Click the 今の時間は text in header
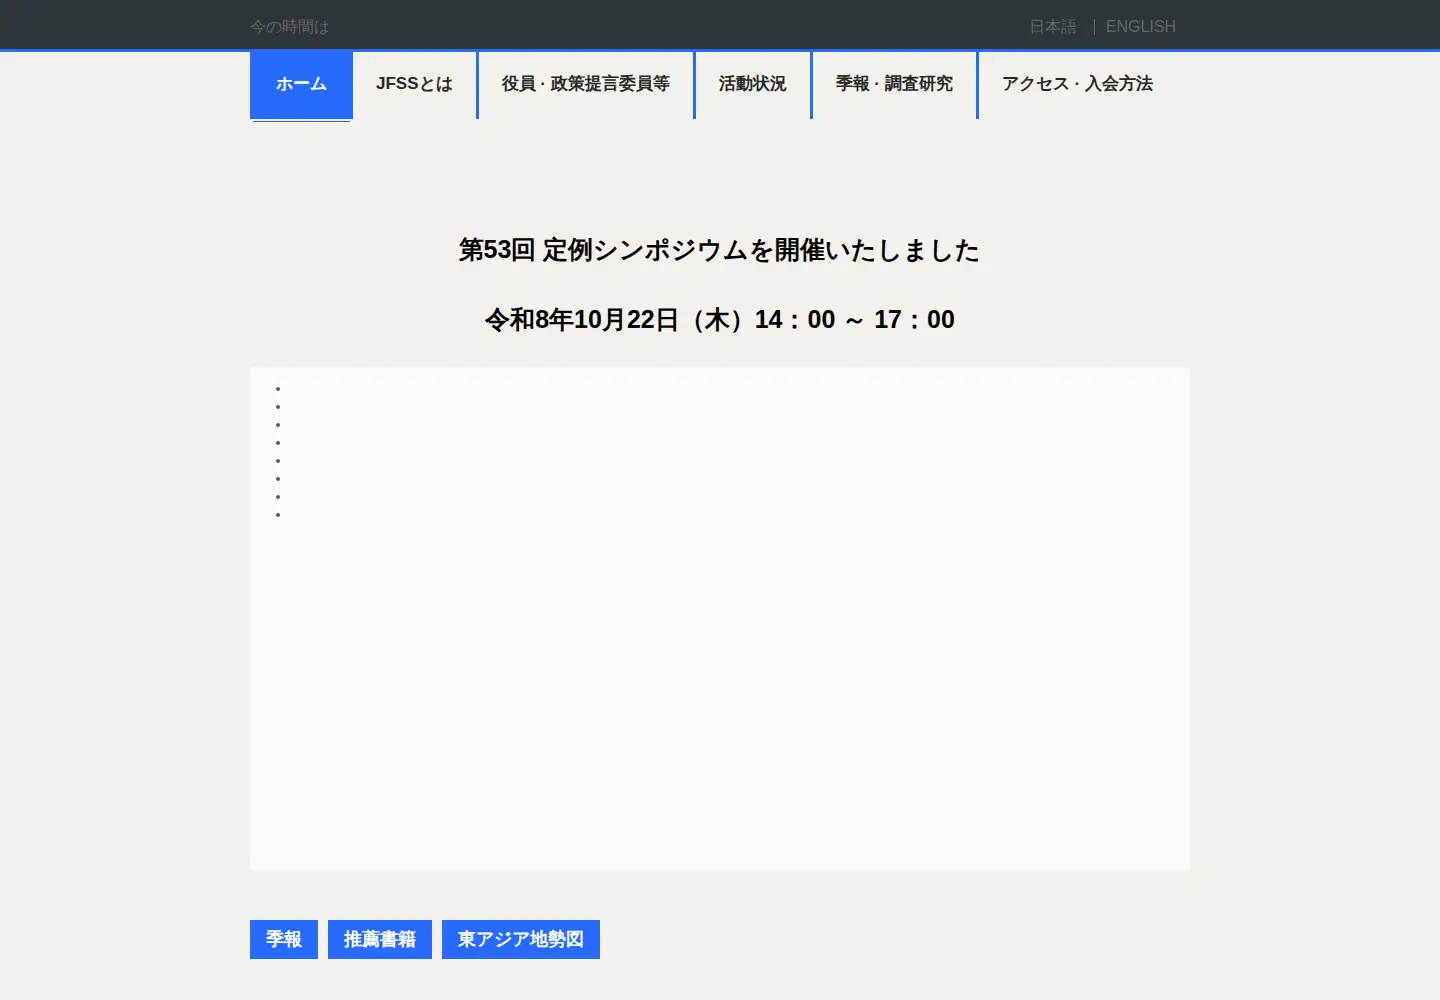This screenshot has height=1000, width=1440. coord(290,27)
